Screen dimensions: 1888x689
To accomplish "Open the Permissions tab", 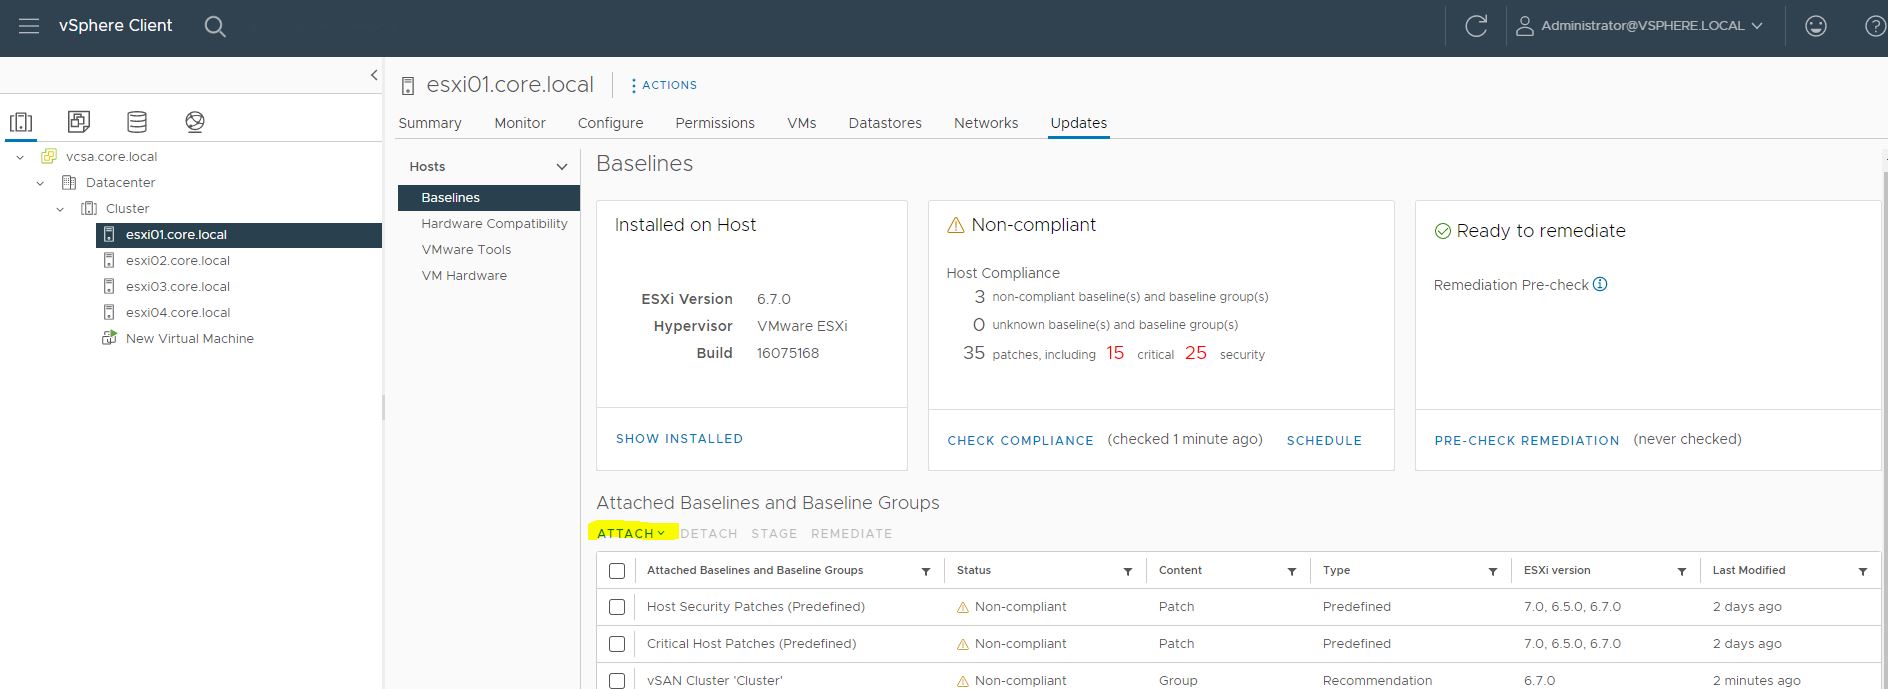I will (x=715, y=123).
